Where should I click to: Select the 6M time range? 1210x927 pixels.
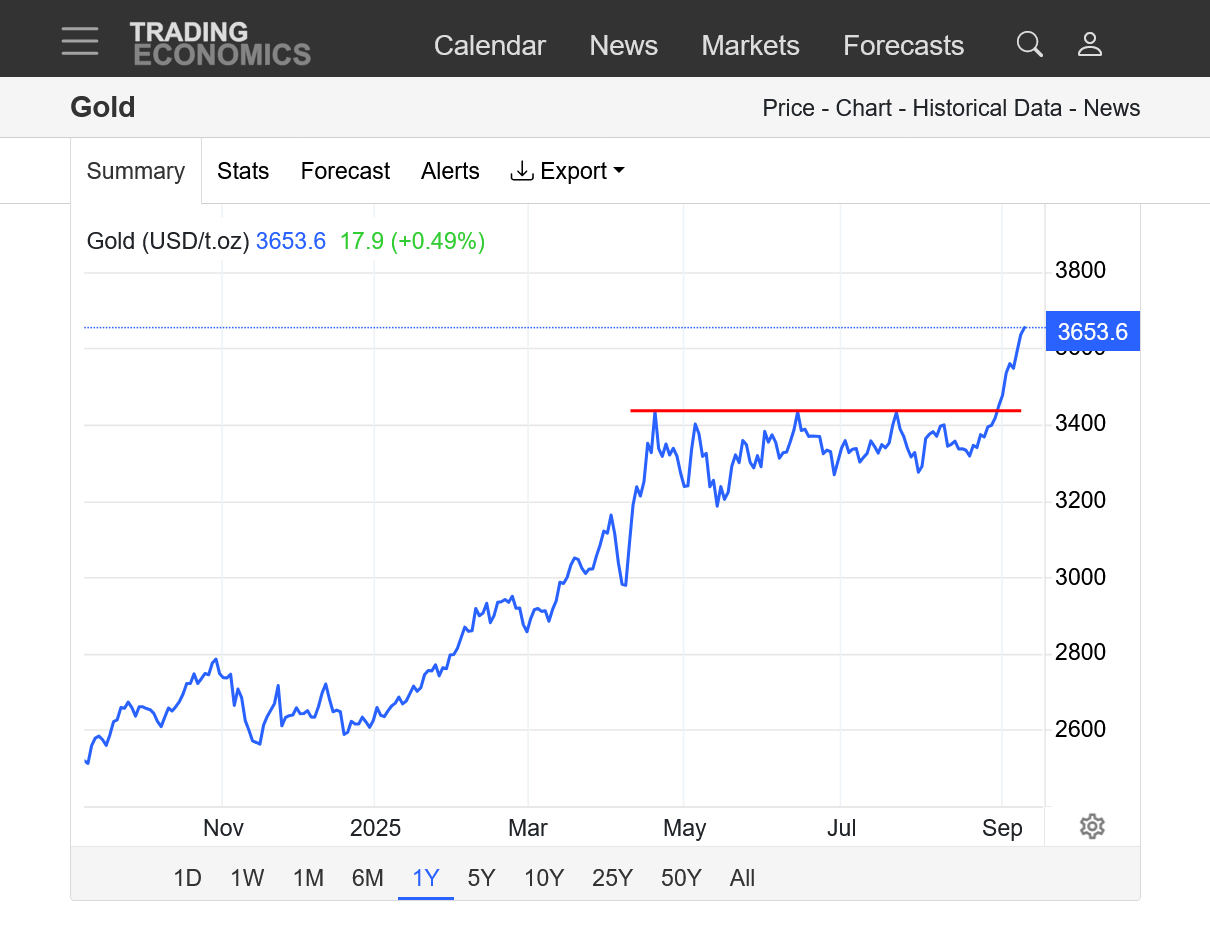pos(367,878)
